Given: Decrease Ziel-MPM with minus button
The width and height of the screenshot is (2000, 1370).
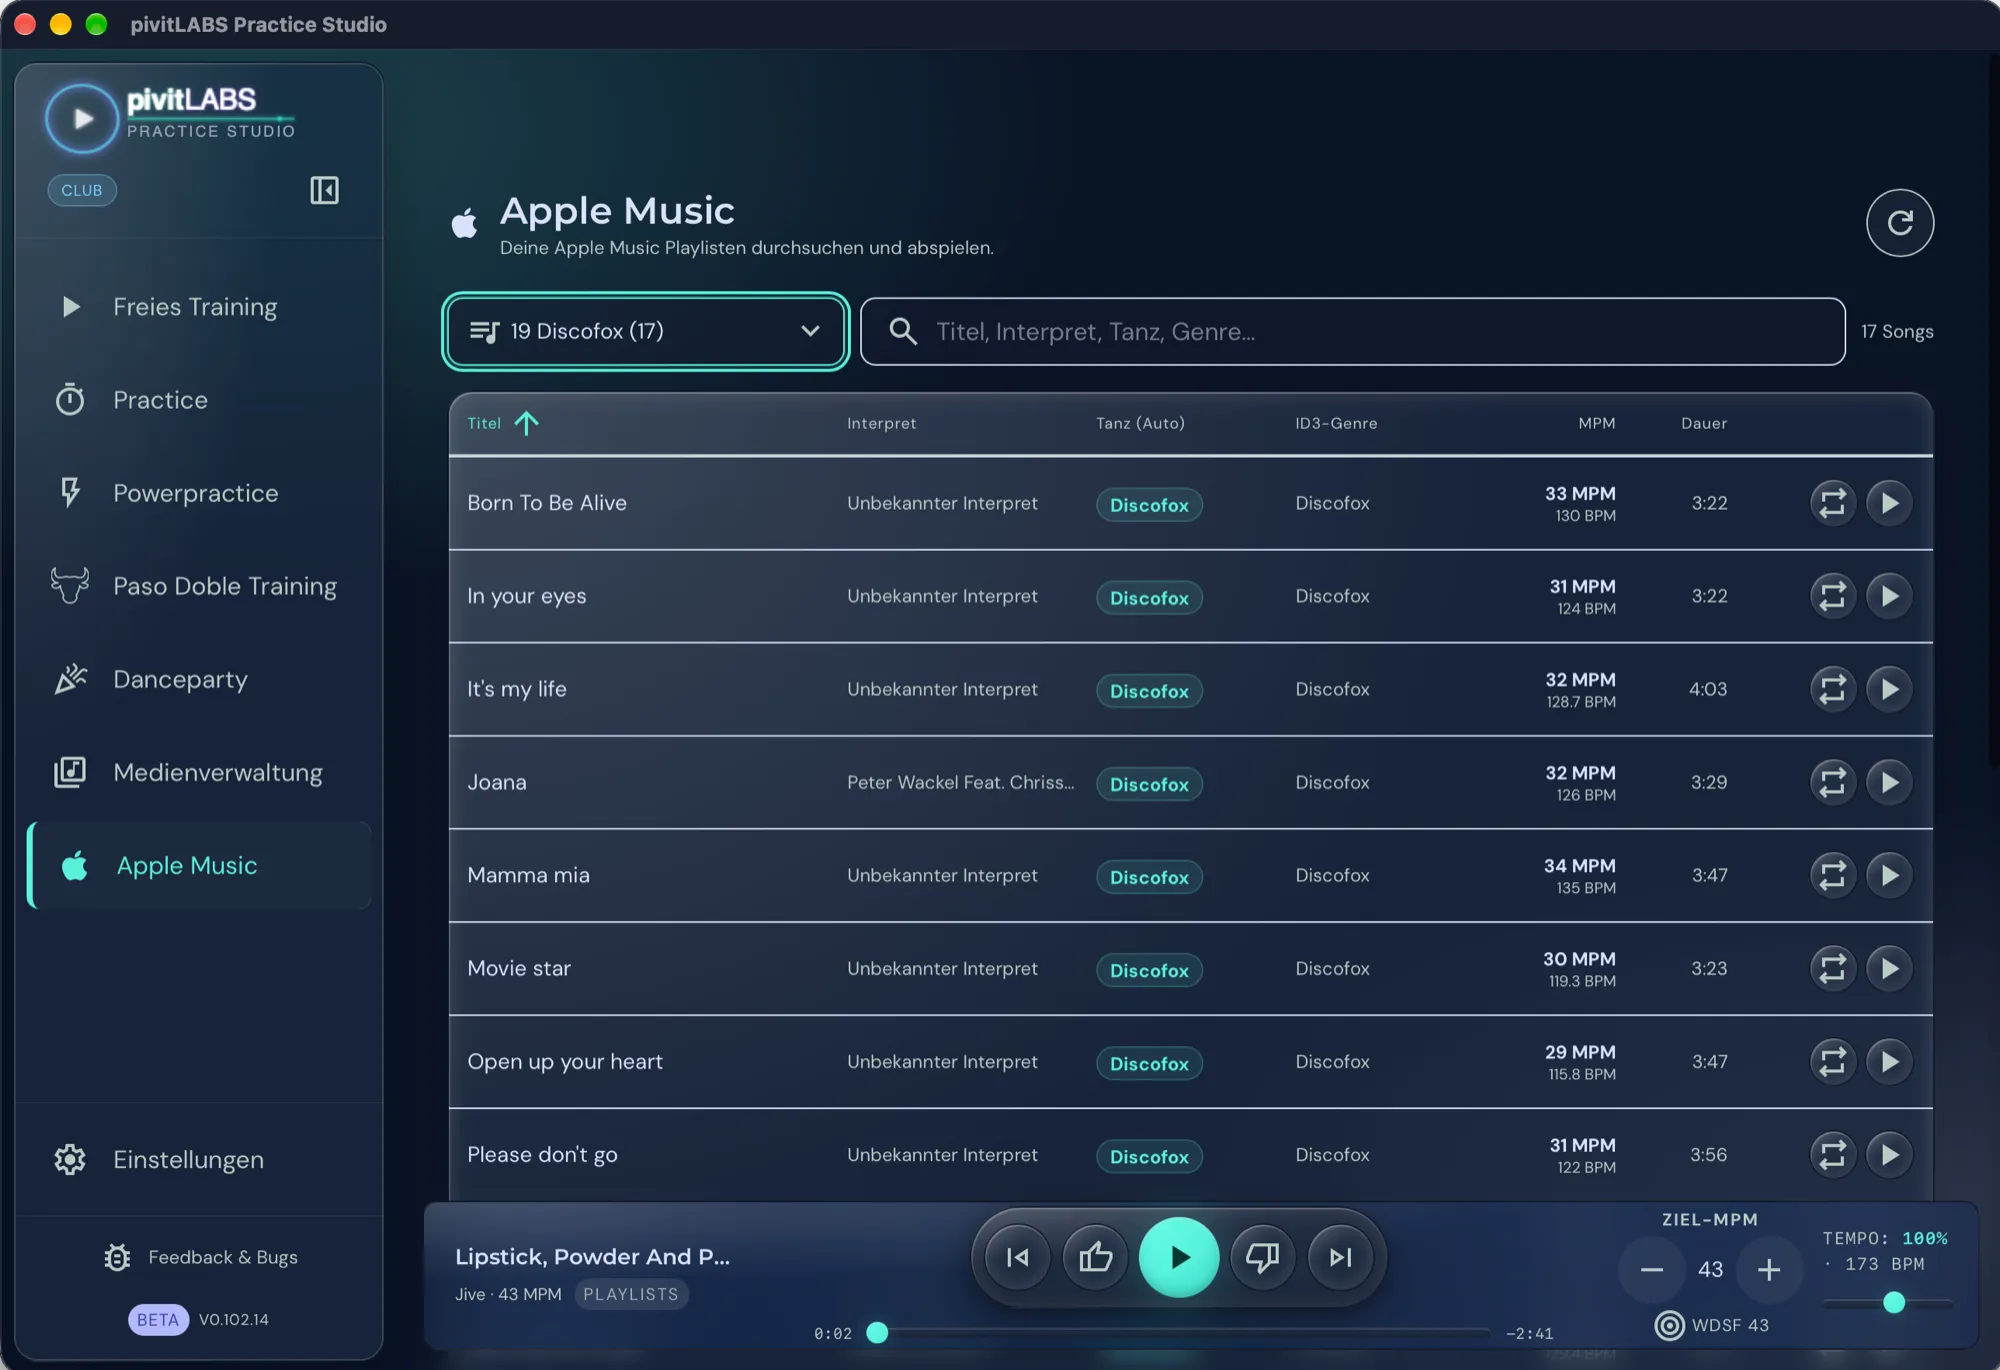Looking at the screenshot, I should (x=1651, y=1270).
